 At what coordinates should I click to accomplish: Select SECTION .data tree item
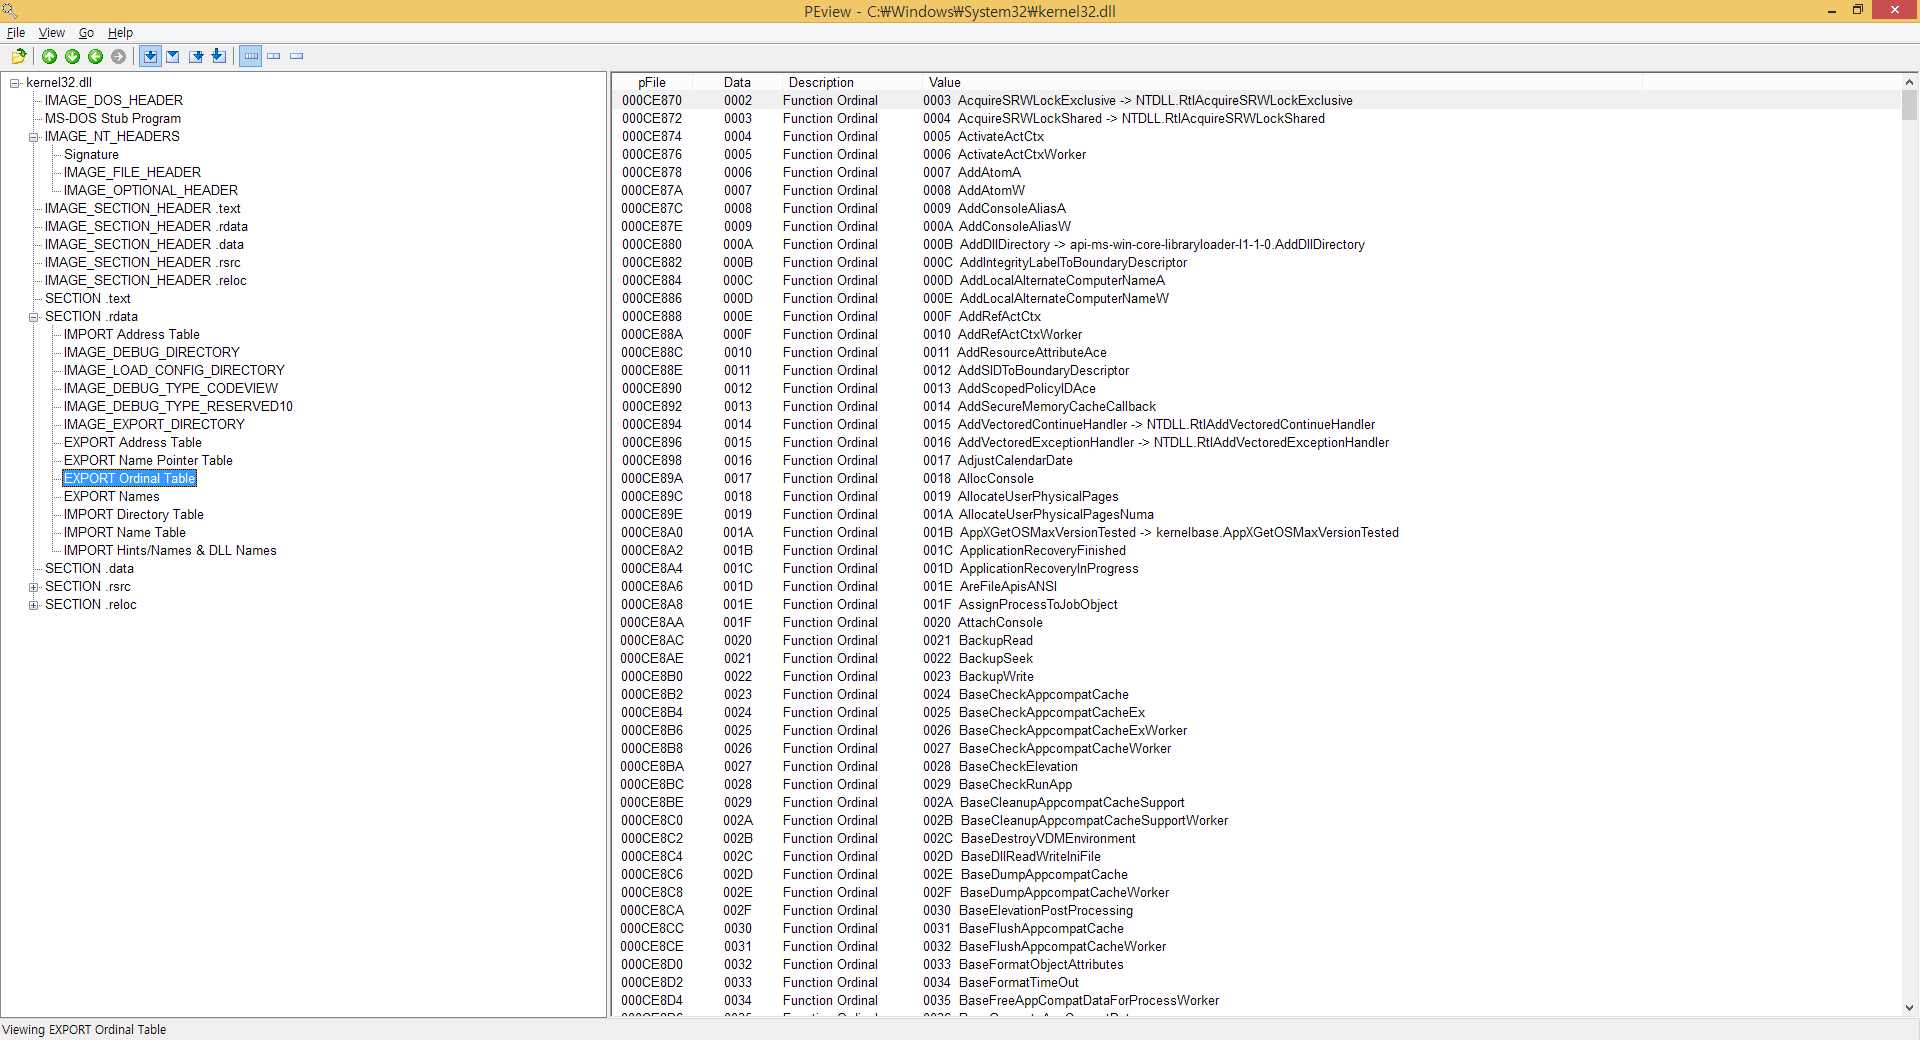(x=89, y=569)
